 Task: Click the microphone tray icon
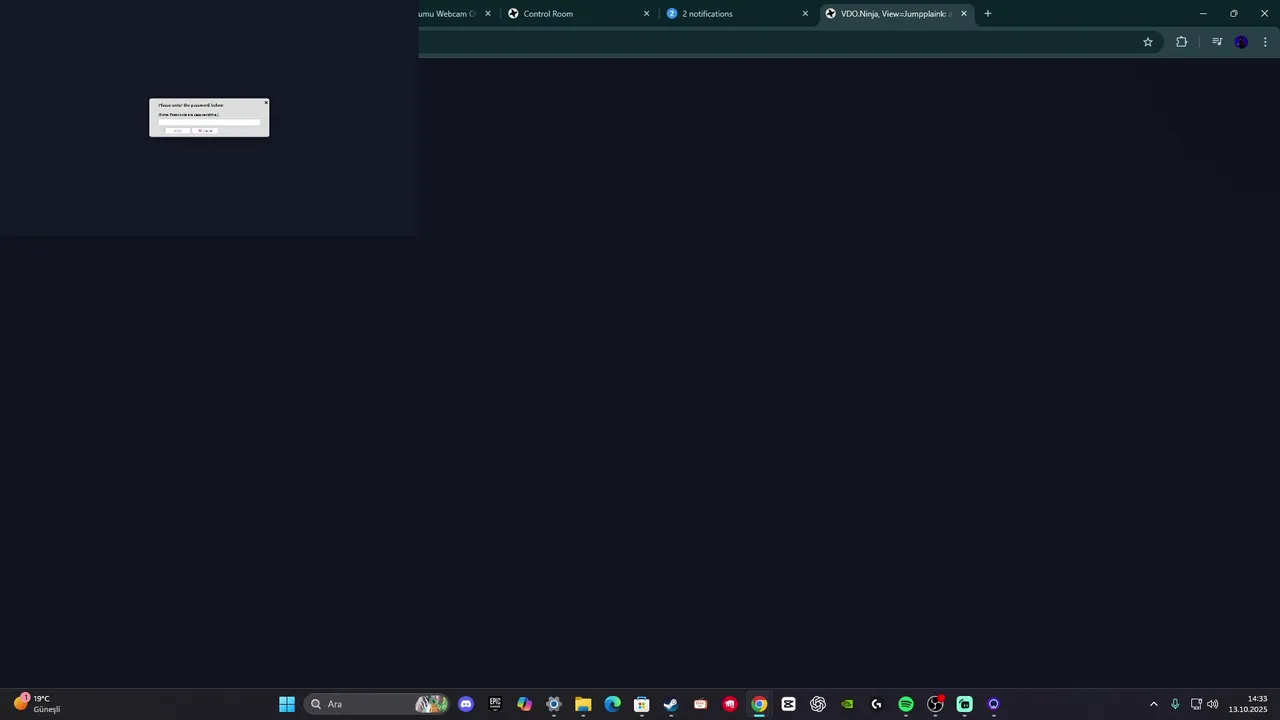pyautogui.click(x=1175, y=704)
